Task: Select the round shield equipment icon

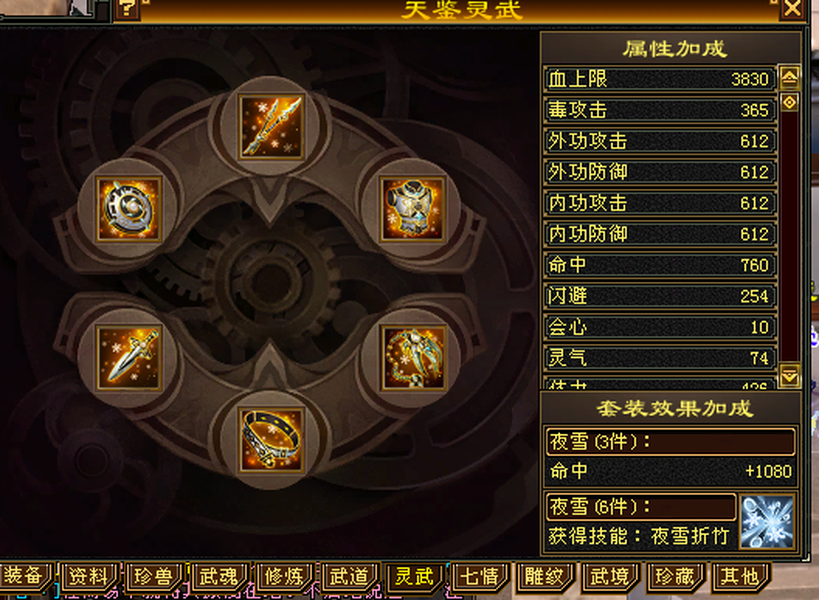Action: pyautogui.click(x=128, y=209)
